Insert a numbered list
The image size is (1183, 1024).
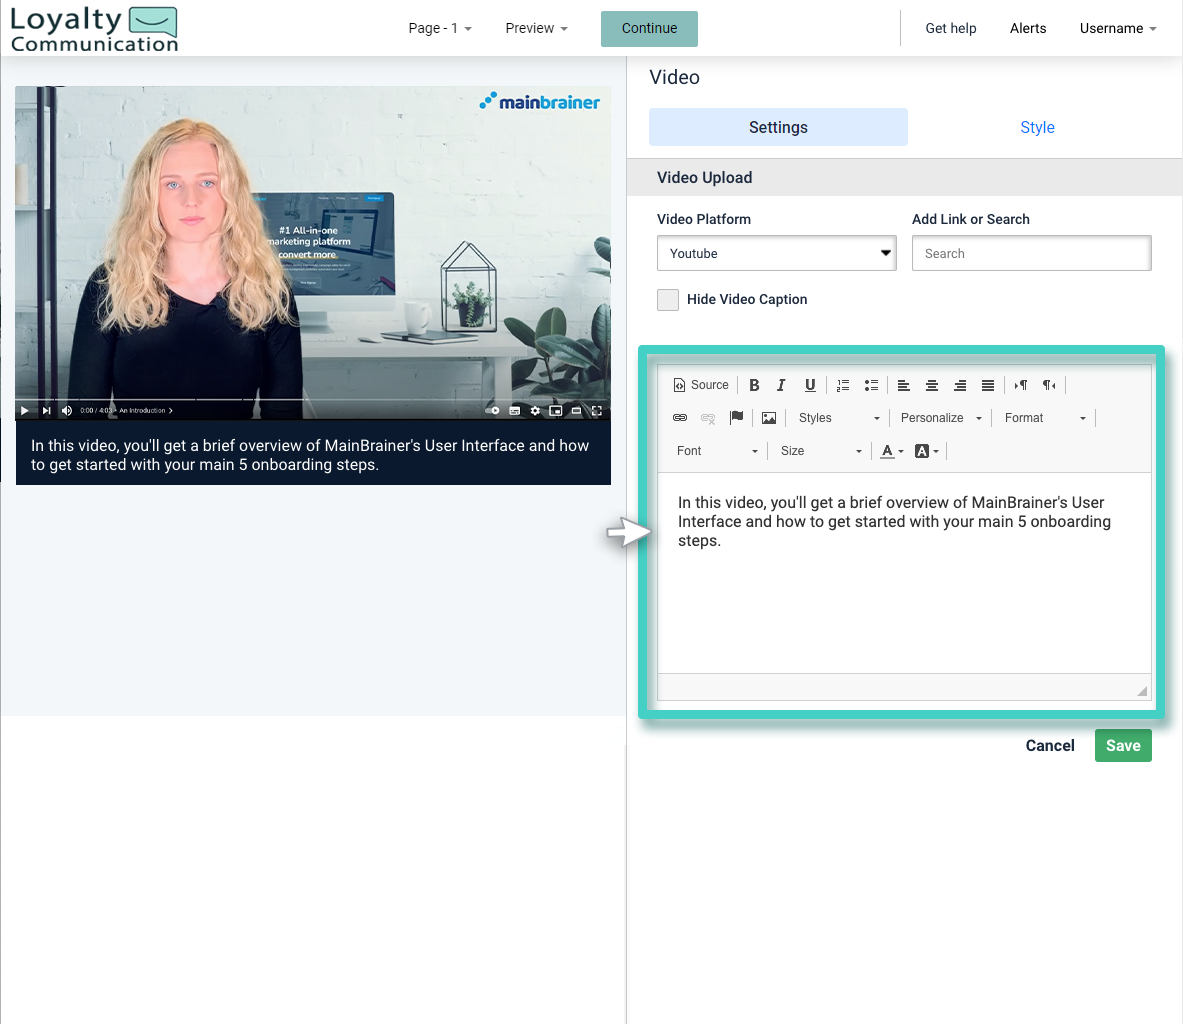[x=843, y=384]
